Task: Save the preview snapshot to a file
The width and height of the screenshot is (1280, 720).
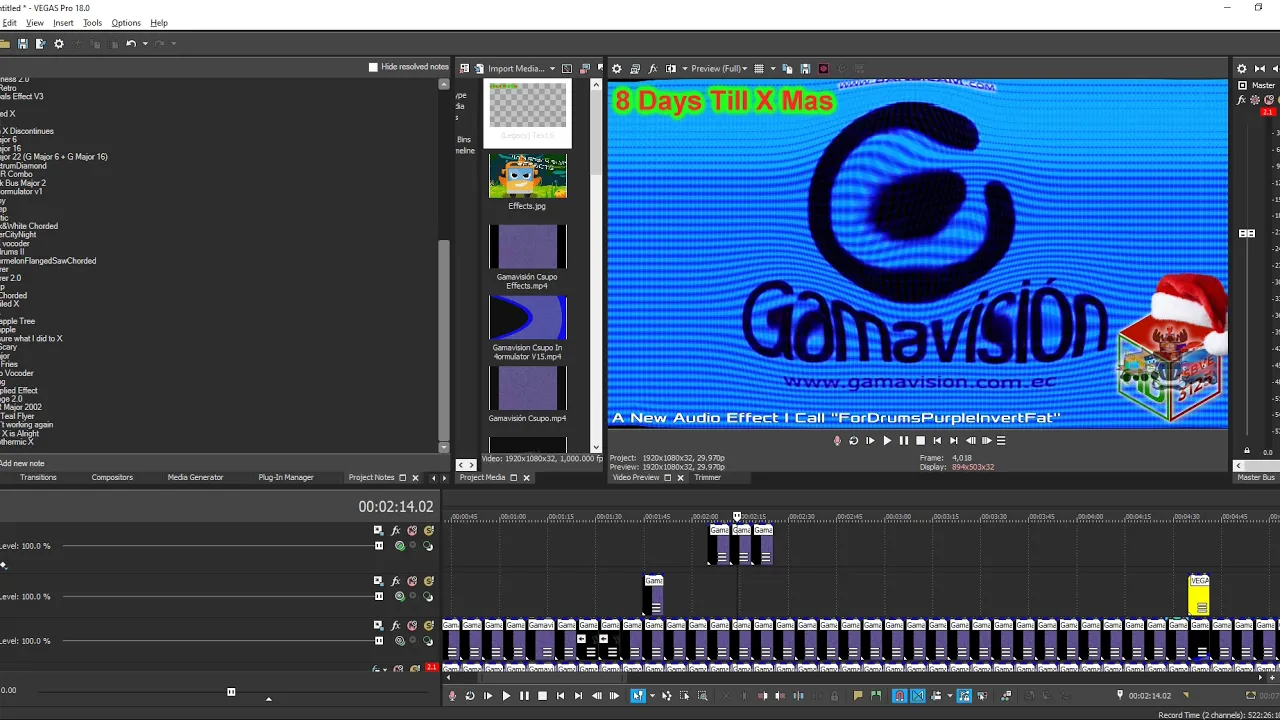Action: point(804,69)
